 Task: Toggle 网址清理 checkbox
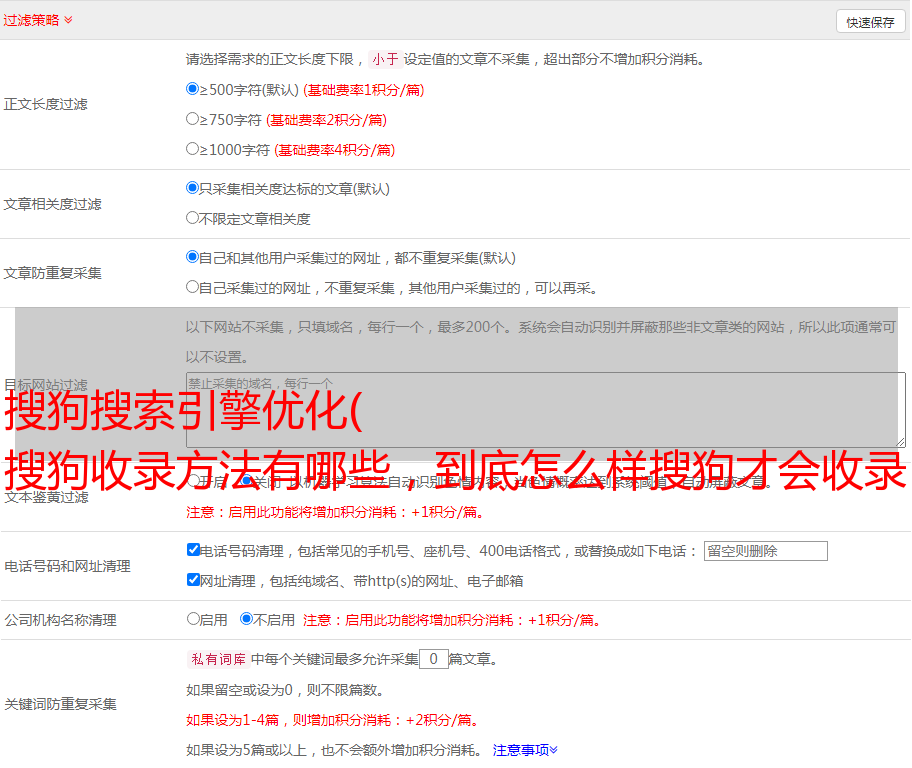click(194, 580)
